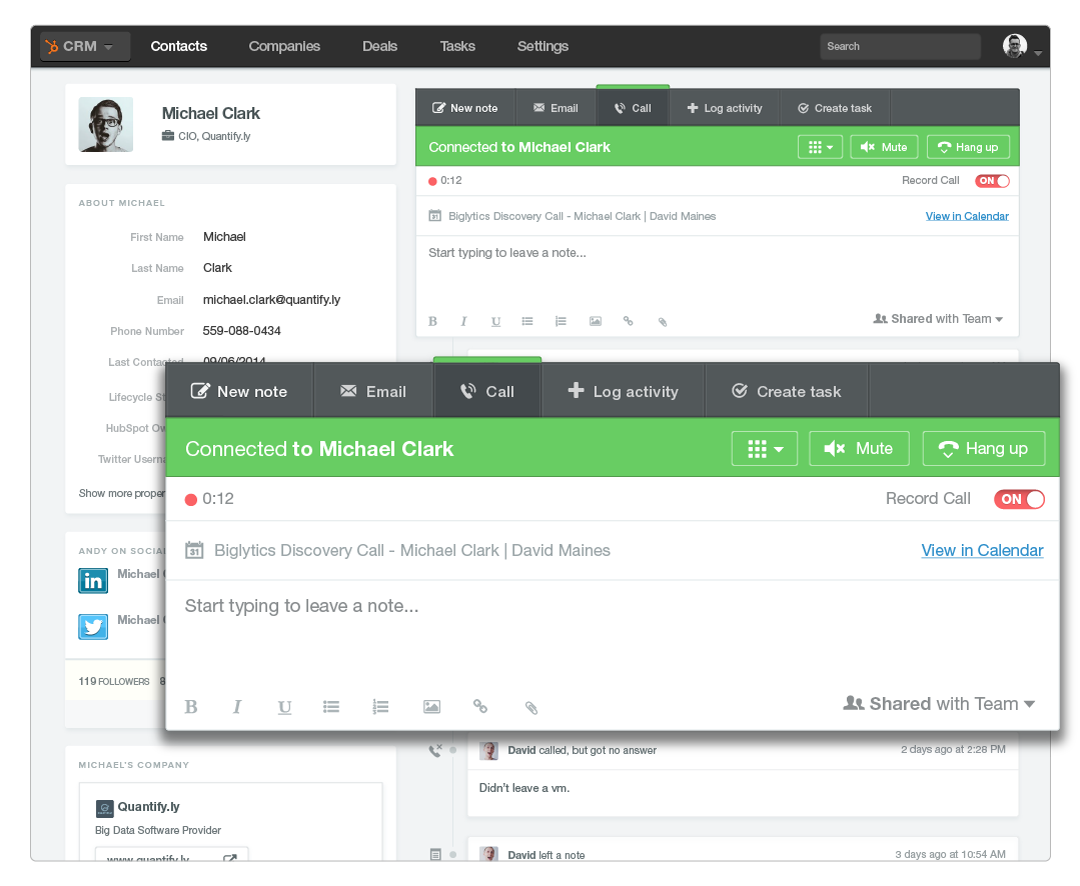The width and height of the screenshot is (1080, 886).
Task: Open the user avatar menu at top right
Action: coord(1021,46)
